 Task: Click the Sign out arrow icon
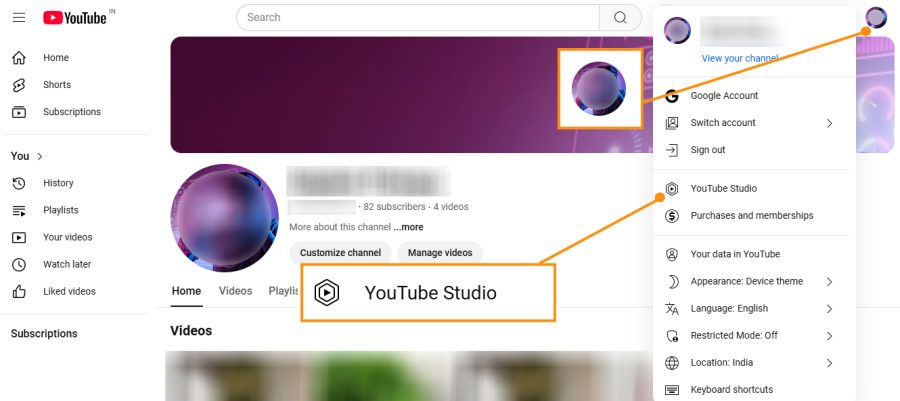coord(672,150)
